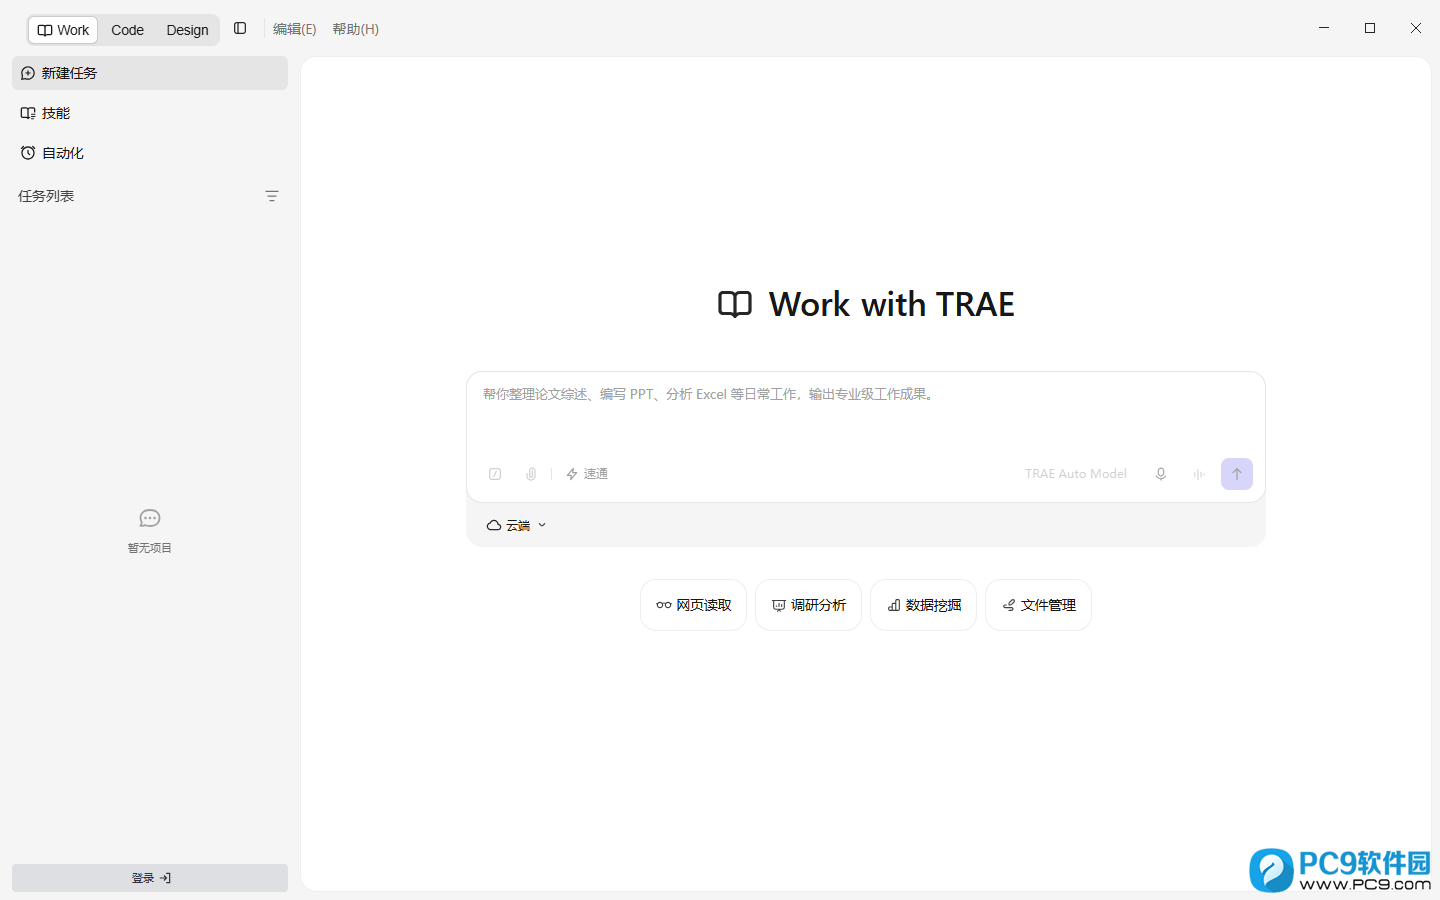Click the 登录 login button

tap(150, 878)
